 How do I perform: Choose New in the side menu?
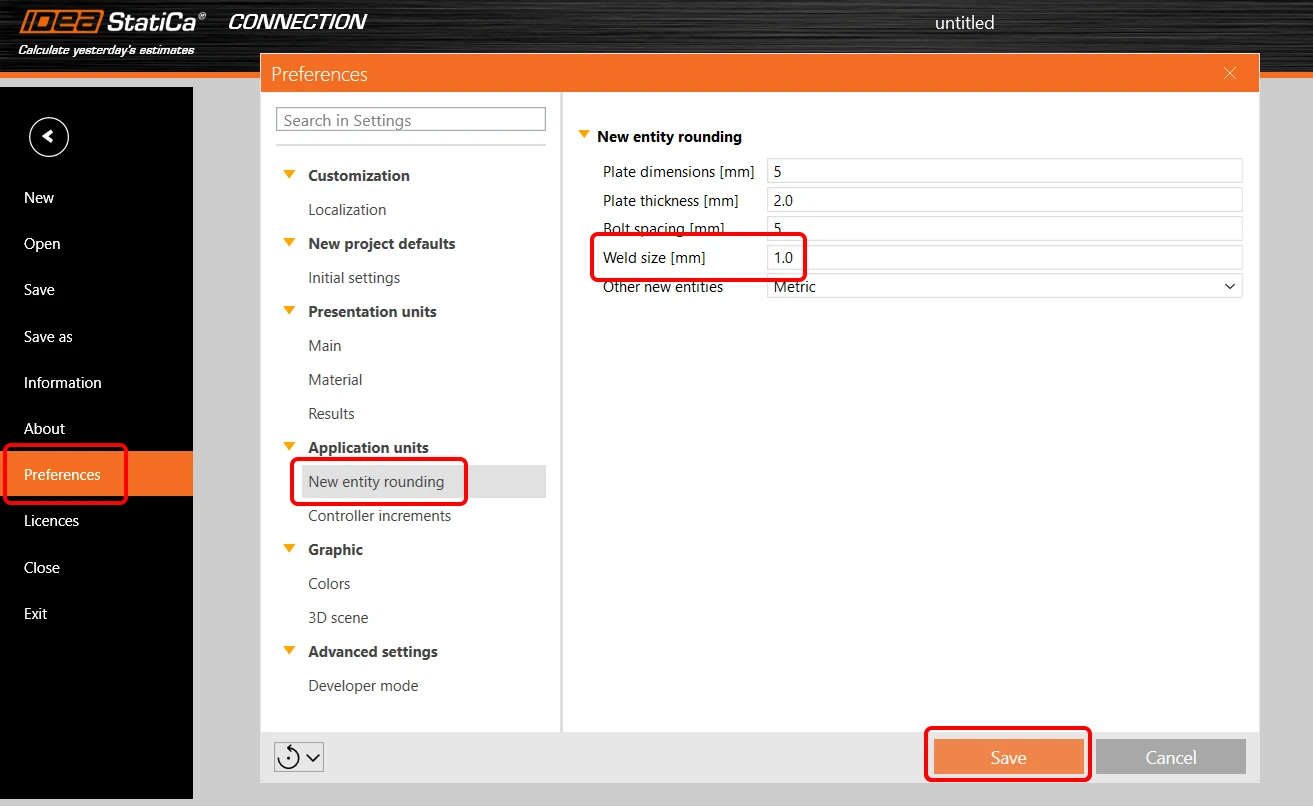39,197
